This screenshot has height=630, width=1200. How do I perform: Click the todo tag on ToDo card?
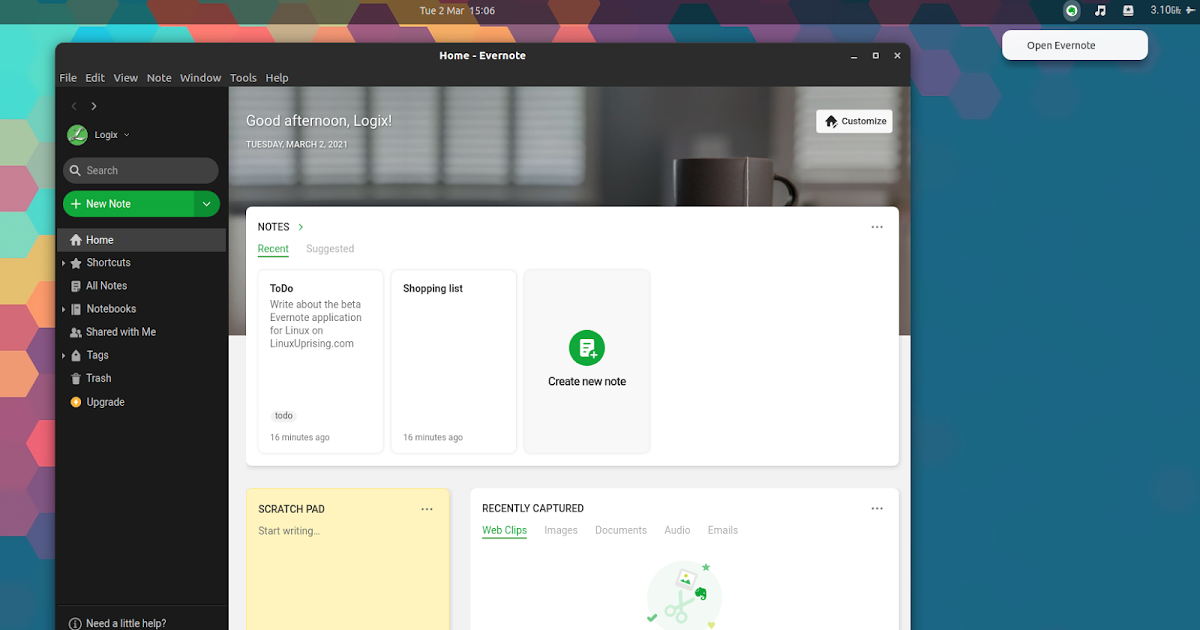pyautogui.click(x=284, y=416)
